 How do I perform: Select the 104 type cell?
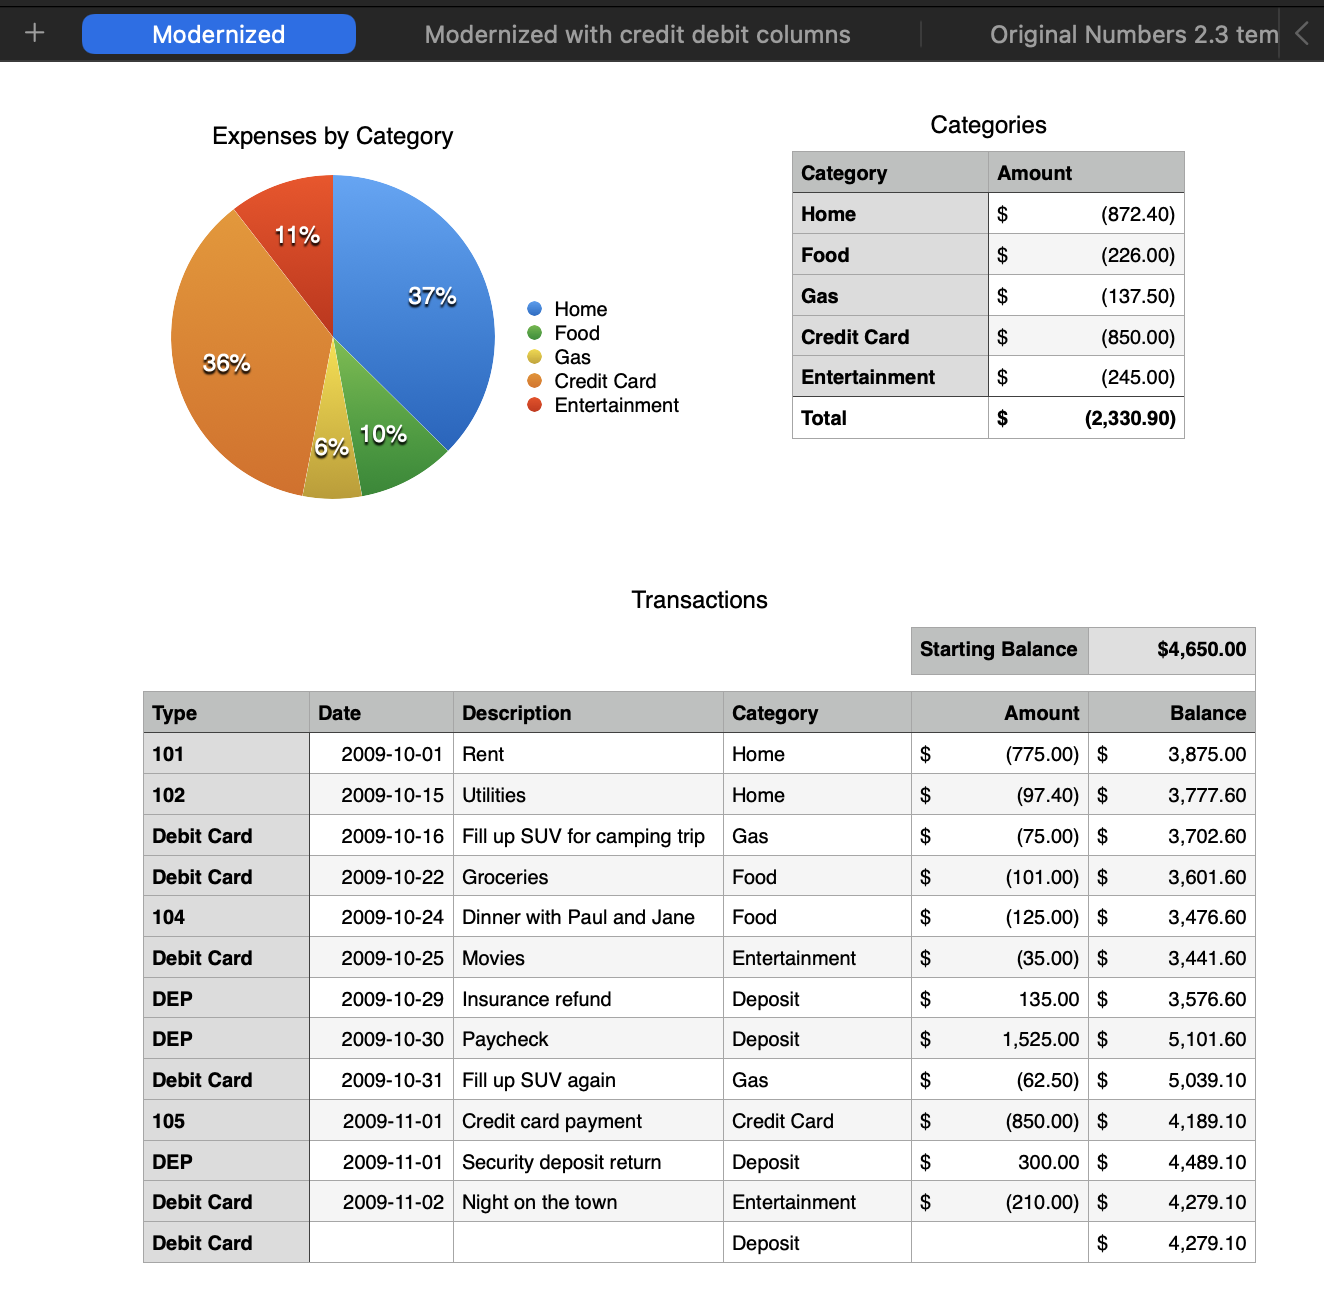point(226,917)
